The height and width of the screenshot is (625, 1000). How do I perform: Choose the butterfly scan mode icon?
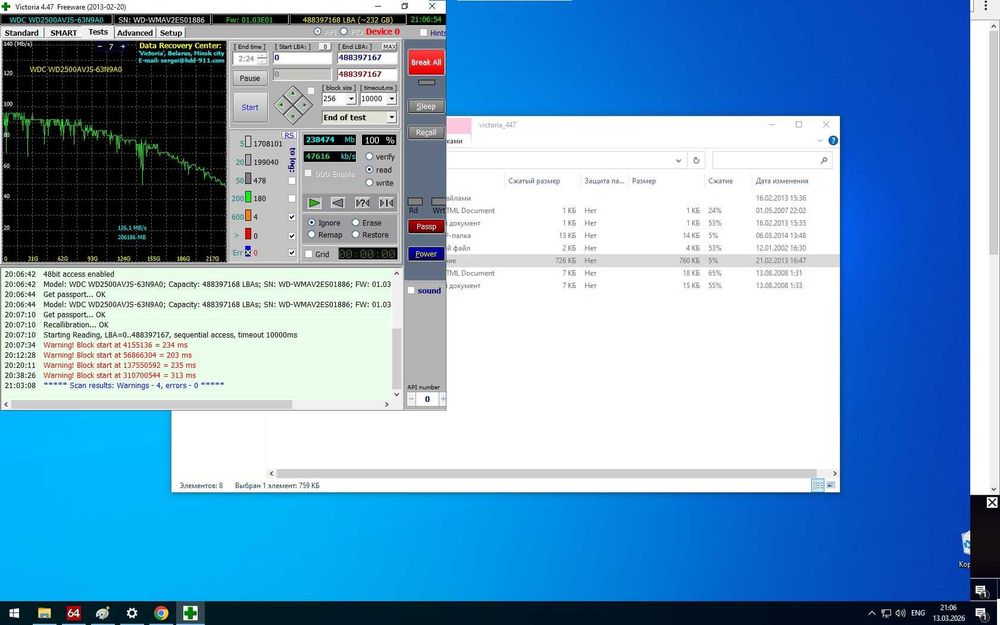click(x=386, y=203)
